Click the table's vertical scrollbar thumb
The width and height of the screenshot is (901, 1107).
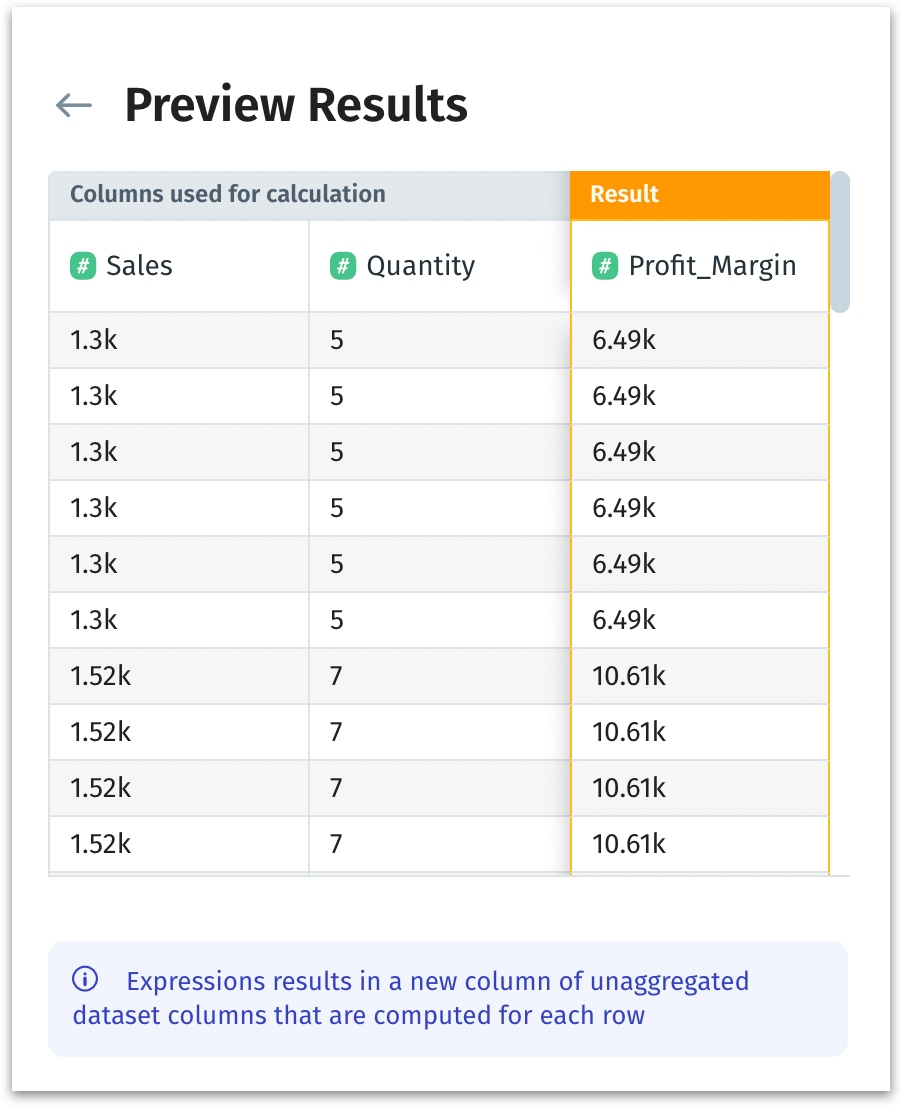[x=840, y=242]
